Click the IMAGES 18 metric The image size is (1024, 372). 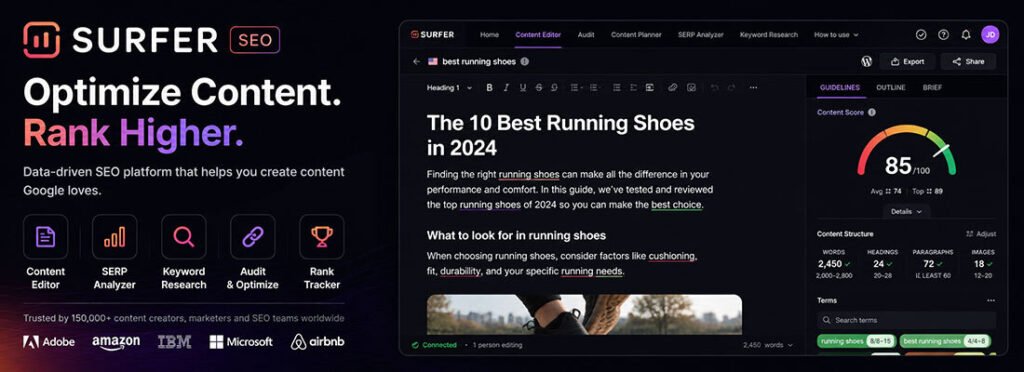[983, 264]
